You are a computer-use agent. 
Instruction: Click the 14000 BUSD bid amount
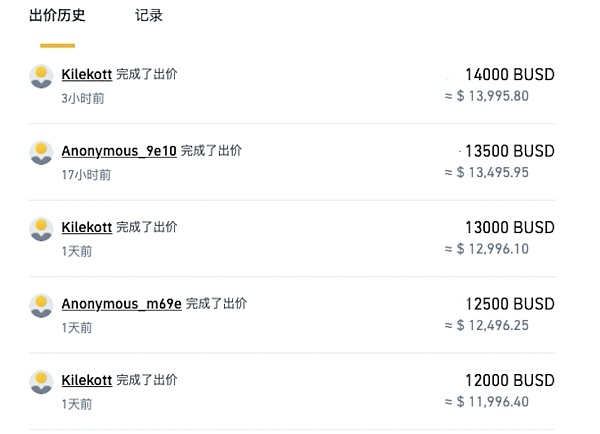pyautogui.click(x=509, y=75)
